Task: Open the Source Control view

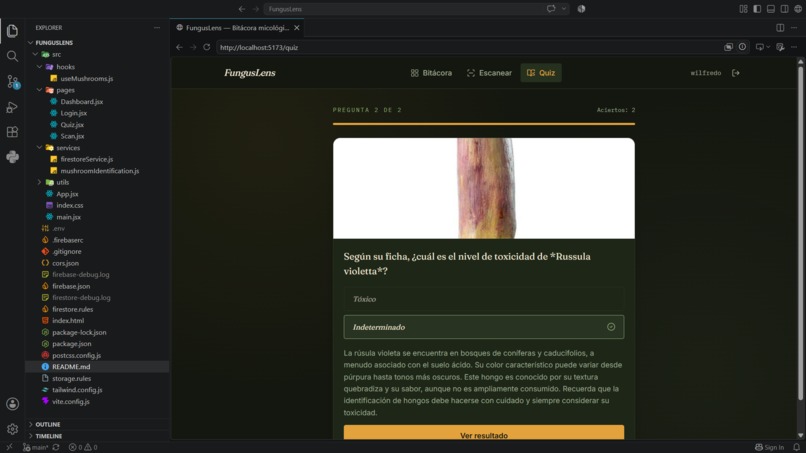Action: (x=12, y=81)
